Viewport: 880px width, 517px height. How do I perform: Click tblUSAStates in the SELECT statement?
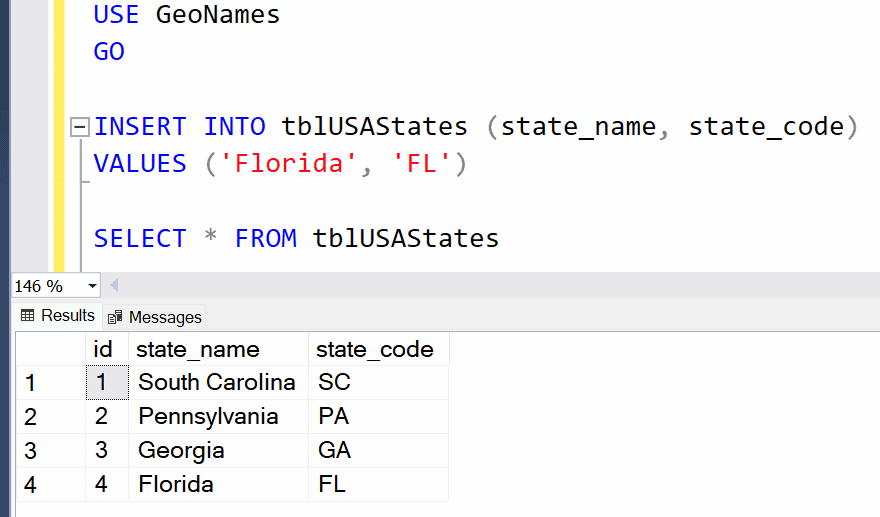point(405,239)
